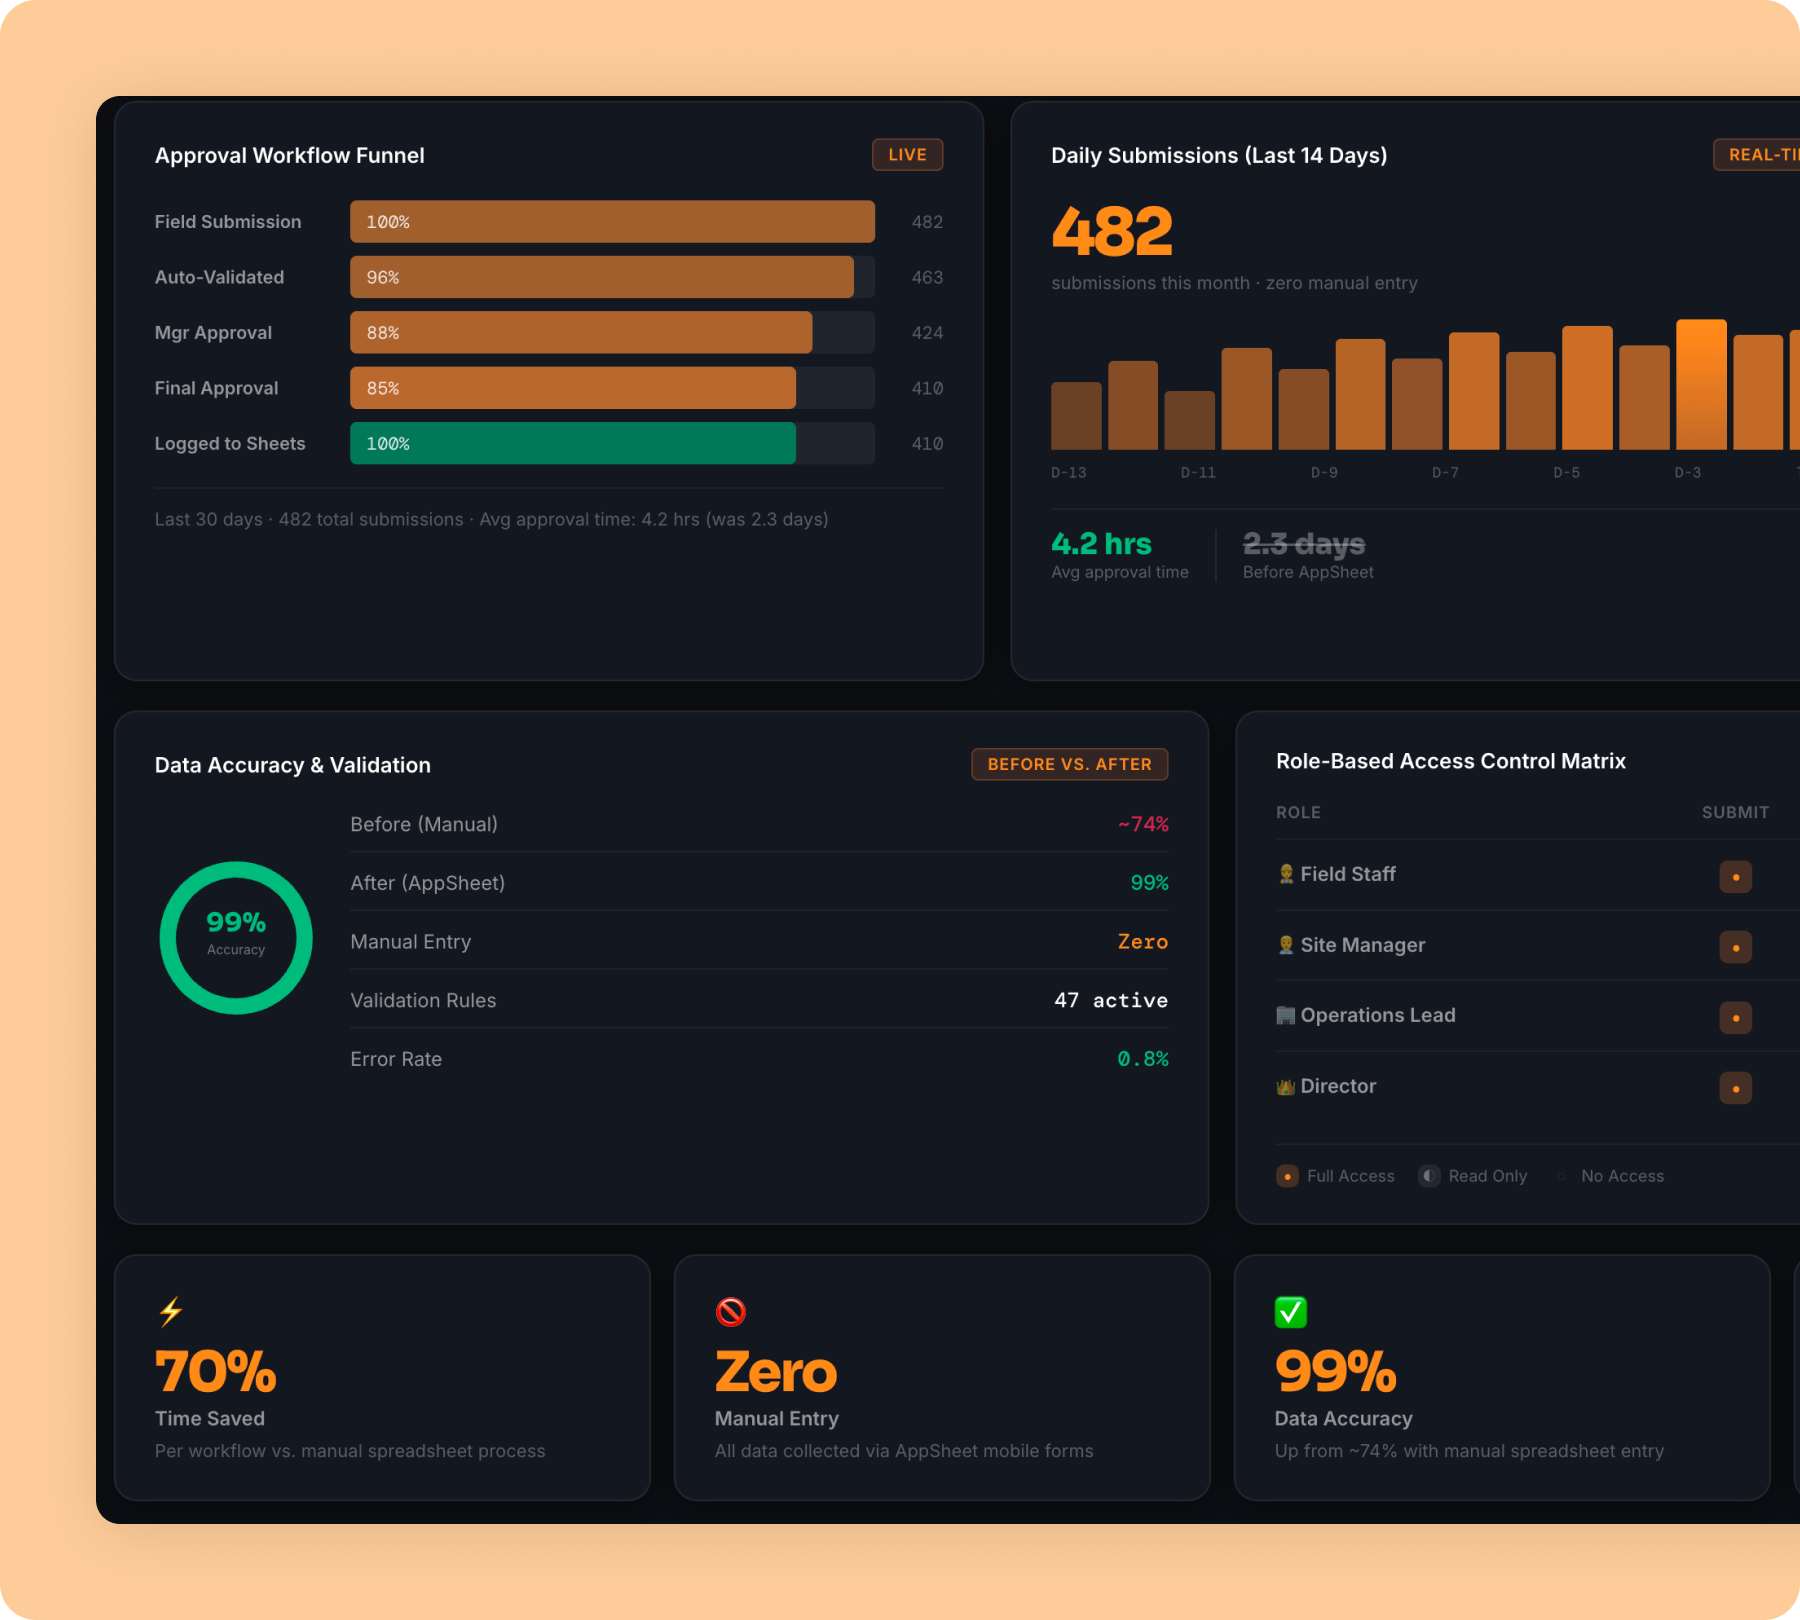Viewport: 1800px width, 1620px height.
Task: Click the Director crown emoji icon
Action: tap(1288, 1085)
